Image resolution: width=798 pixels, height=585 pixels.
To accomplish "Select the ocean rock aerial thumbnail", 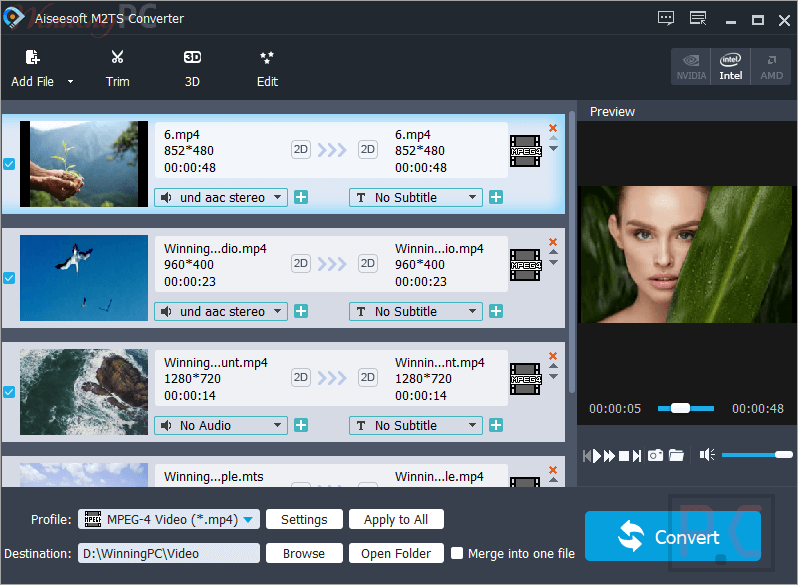I will tap(84, 392).
